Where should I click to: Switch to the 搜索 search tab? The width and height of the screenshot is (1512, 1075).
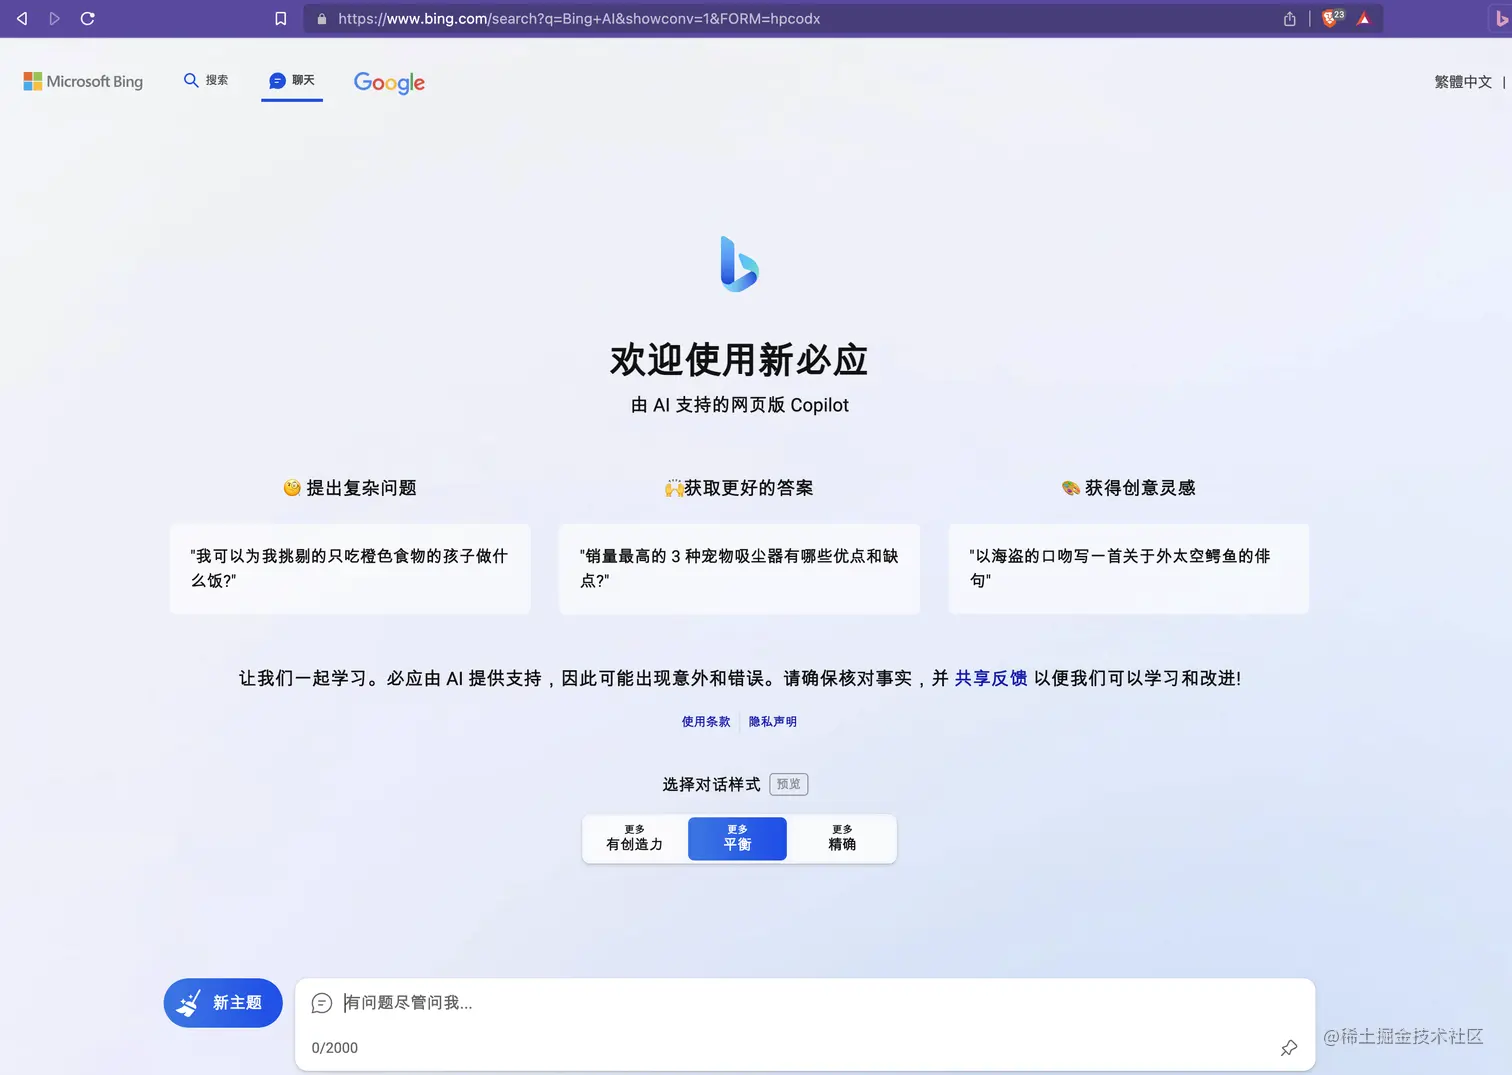(206, 80)
